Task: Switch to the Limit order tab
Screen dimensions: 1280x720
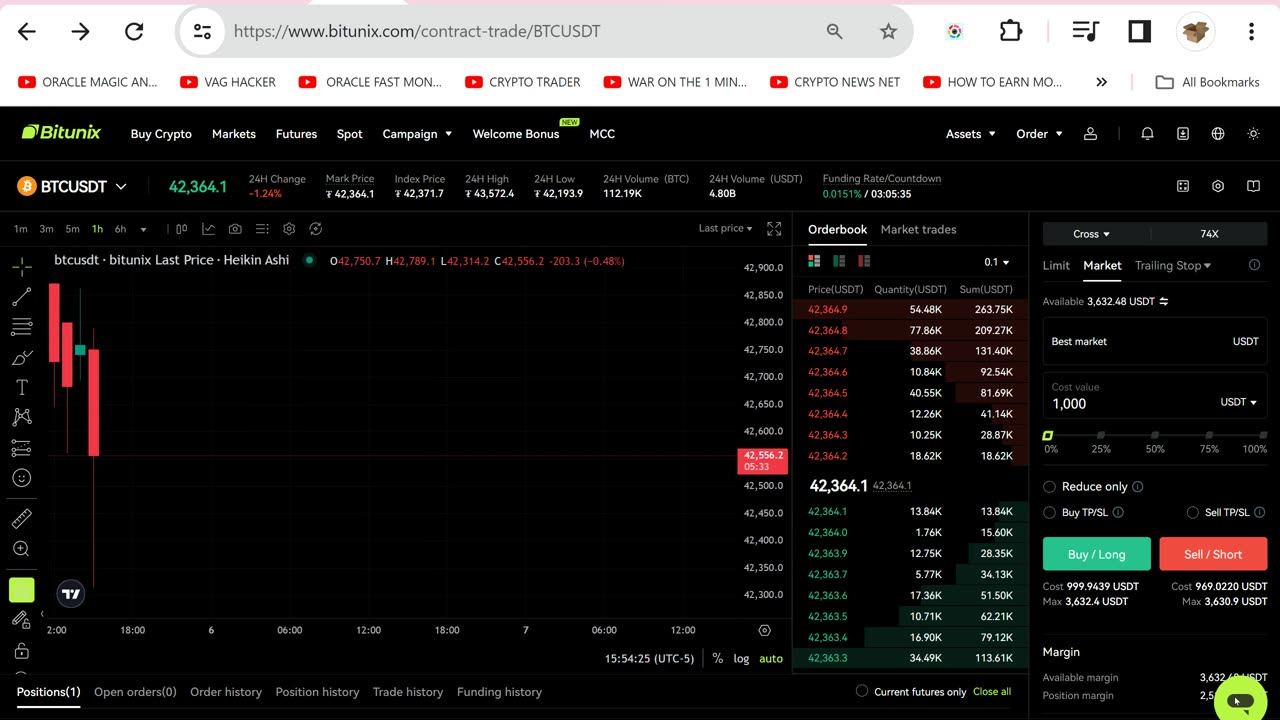Action: (x=1056, y=265)
